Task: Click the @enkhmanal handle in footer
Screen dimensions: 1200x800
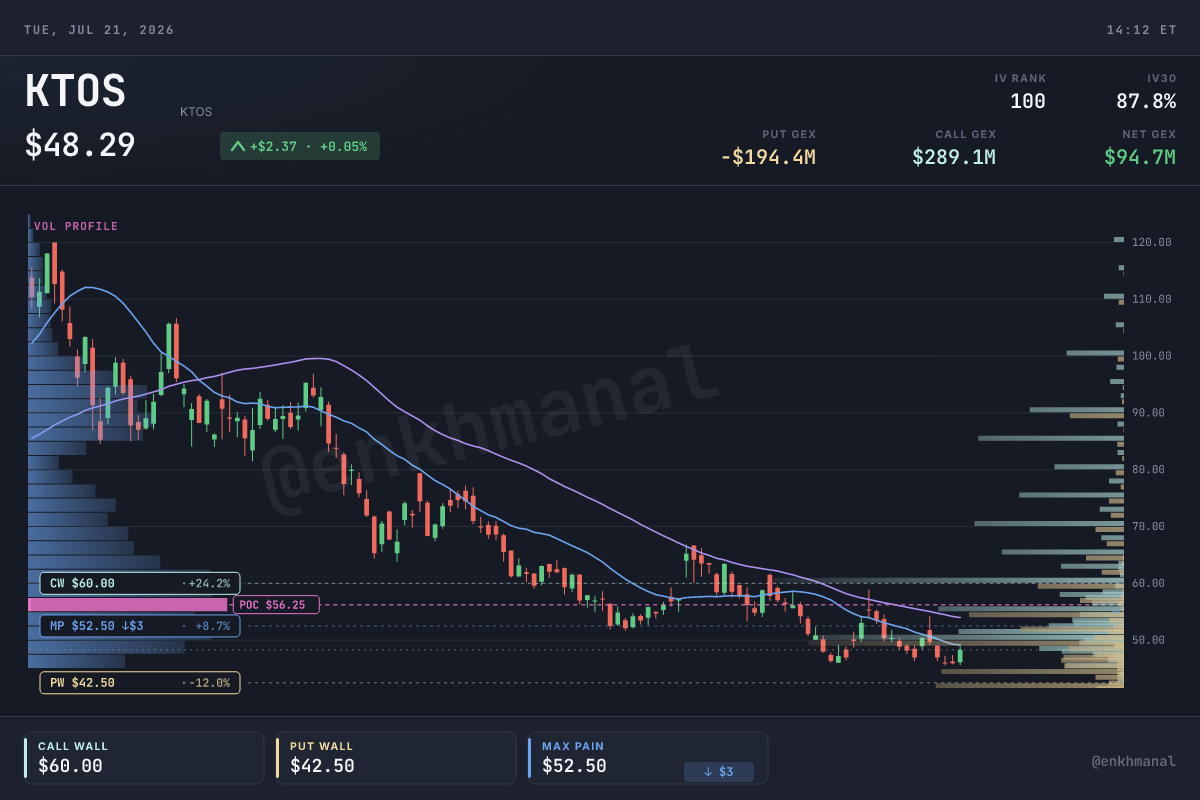Action: click(1134, 762)
